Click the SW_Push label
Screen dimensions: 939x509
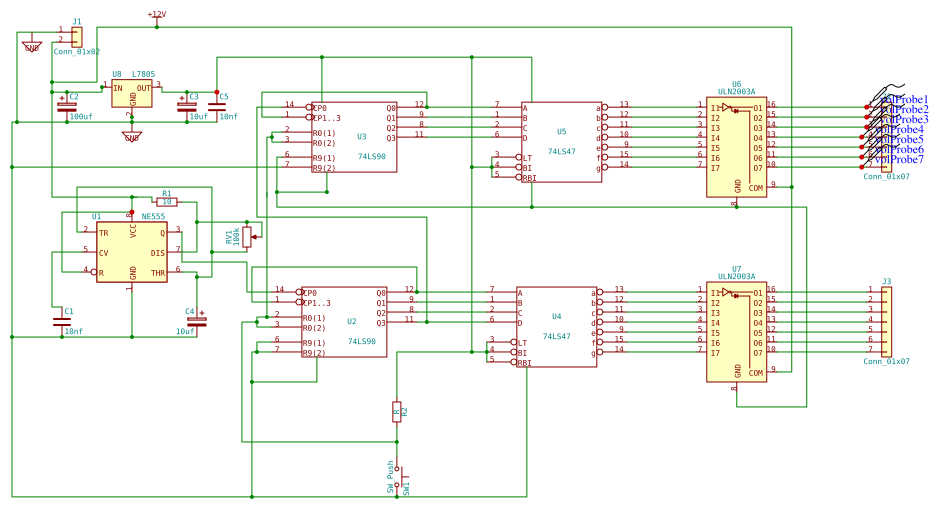pyautogui.click(x=390, y=477)
